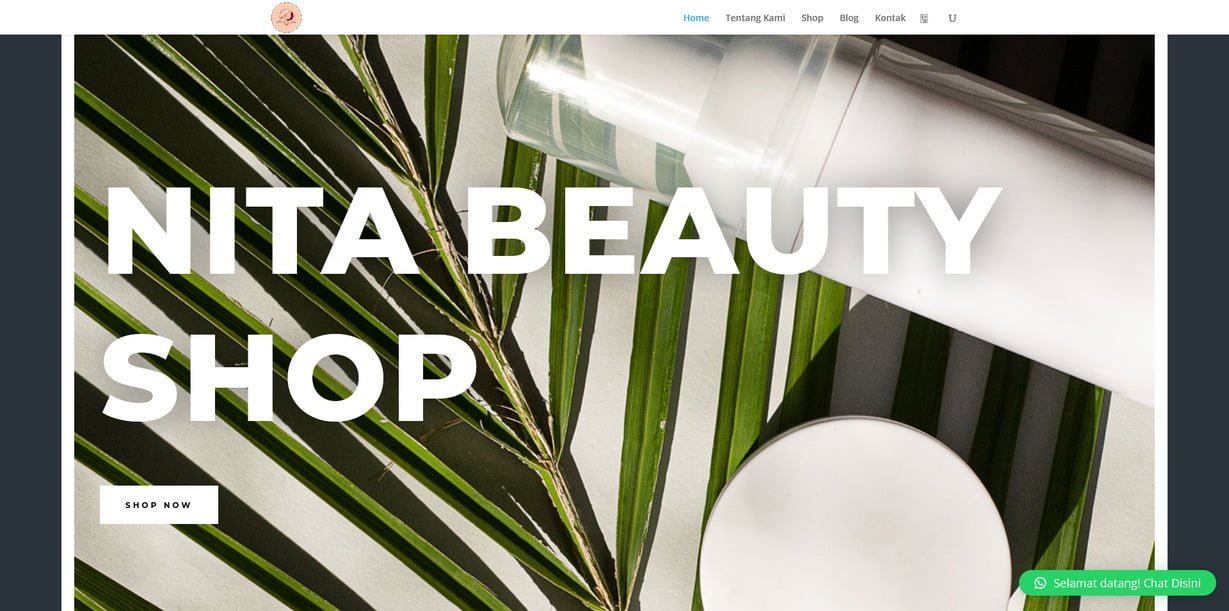Click the dark margin left of hero
The height and width of the screenshot is (611, 1229).
click(x=30, y=322)
